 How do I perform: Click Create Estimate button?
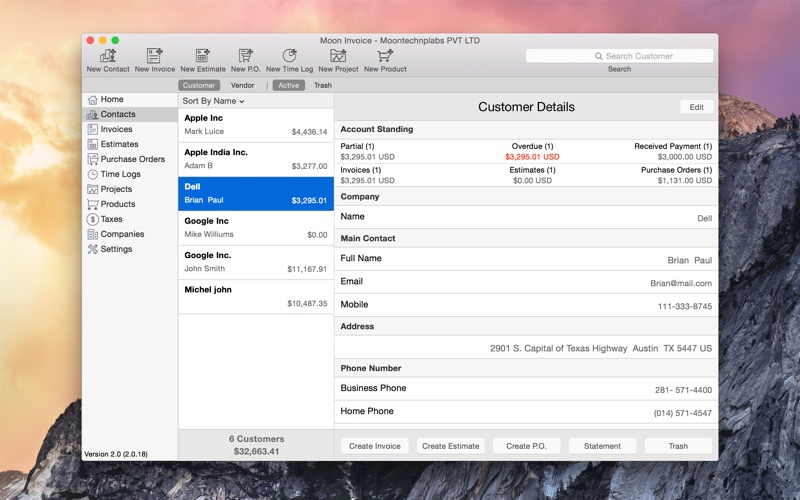[x=451, y=446]
